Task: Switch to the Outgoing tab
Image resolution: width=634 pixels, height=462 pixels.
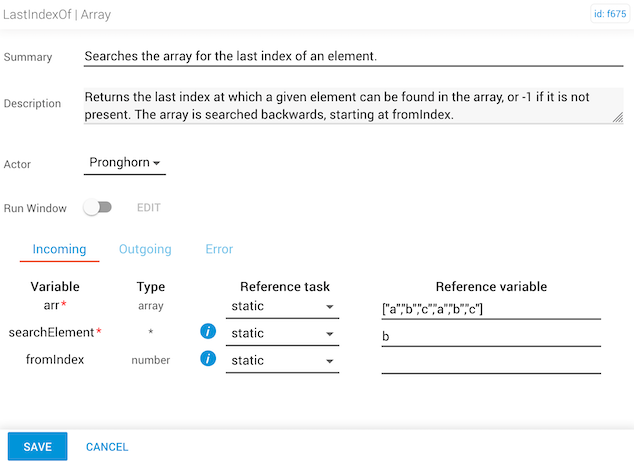Action: (145, 249)
